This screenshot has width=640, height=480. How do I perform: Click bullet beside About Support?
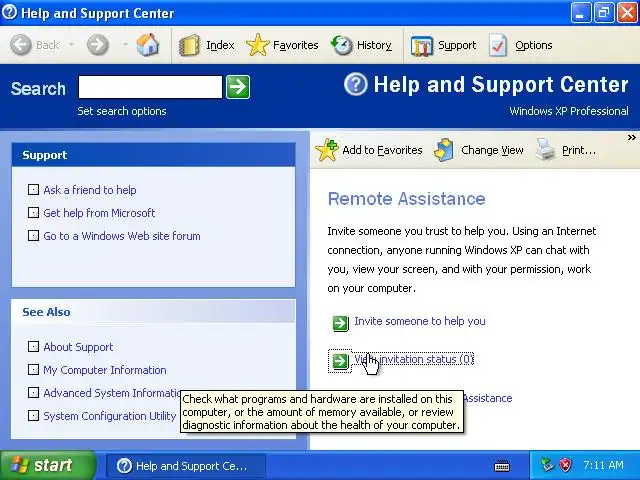point(33,347)
